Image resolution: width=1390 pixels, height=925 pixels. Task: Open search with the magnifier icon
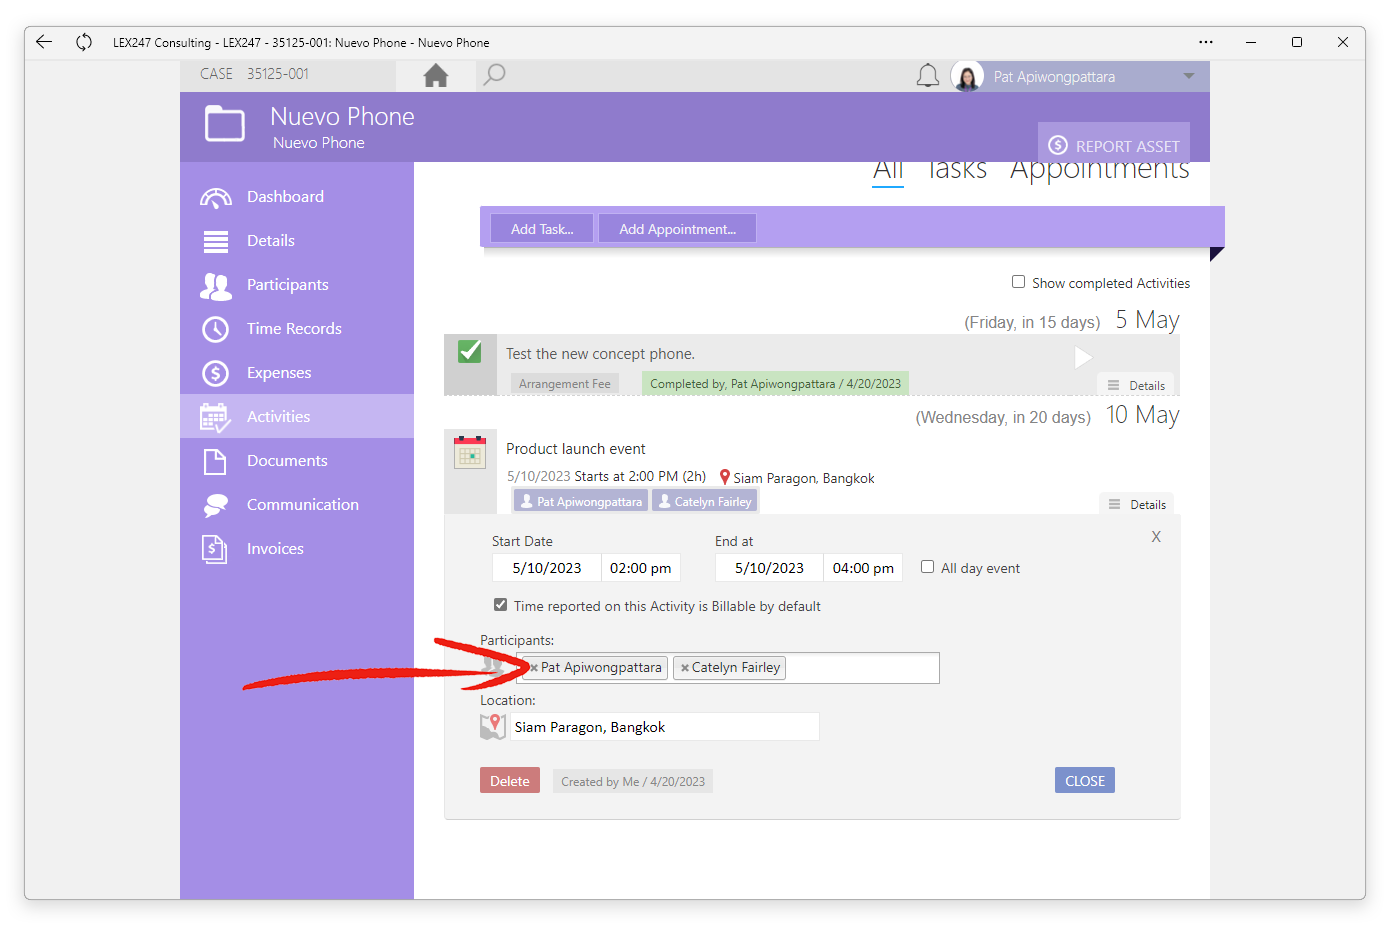click(494, 75)
